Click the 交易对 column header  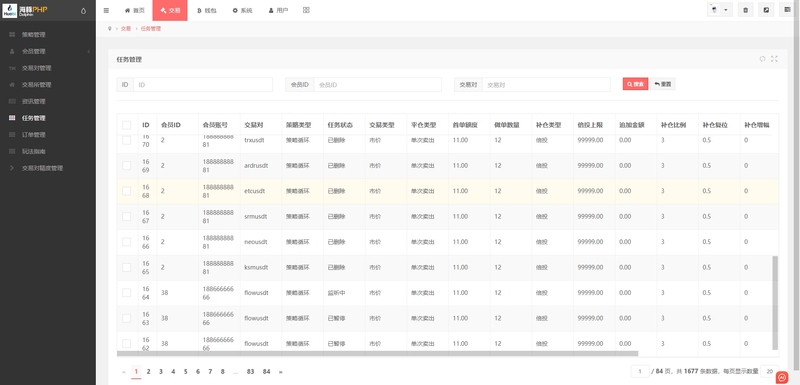point(254,125)
